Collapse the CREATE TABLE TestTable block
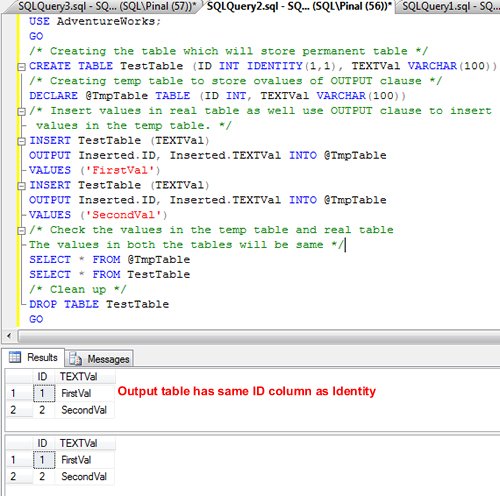 pos(21,67)
